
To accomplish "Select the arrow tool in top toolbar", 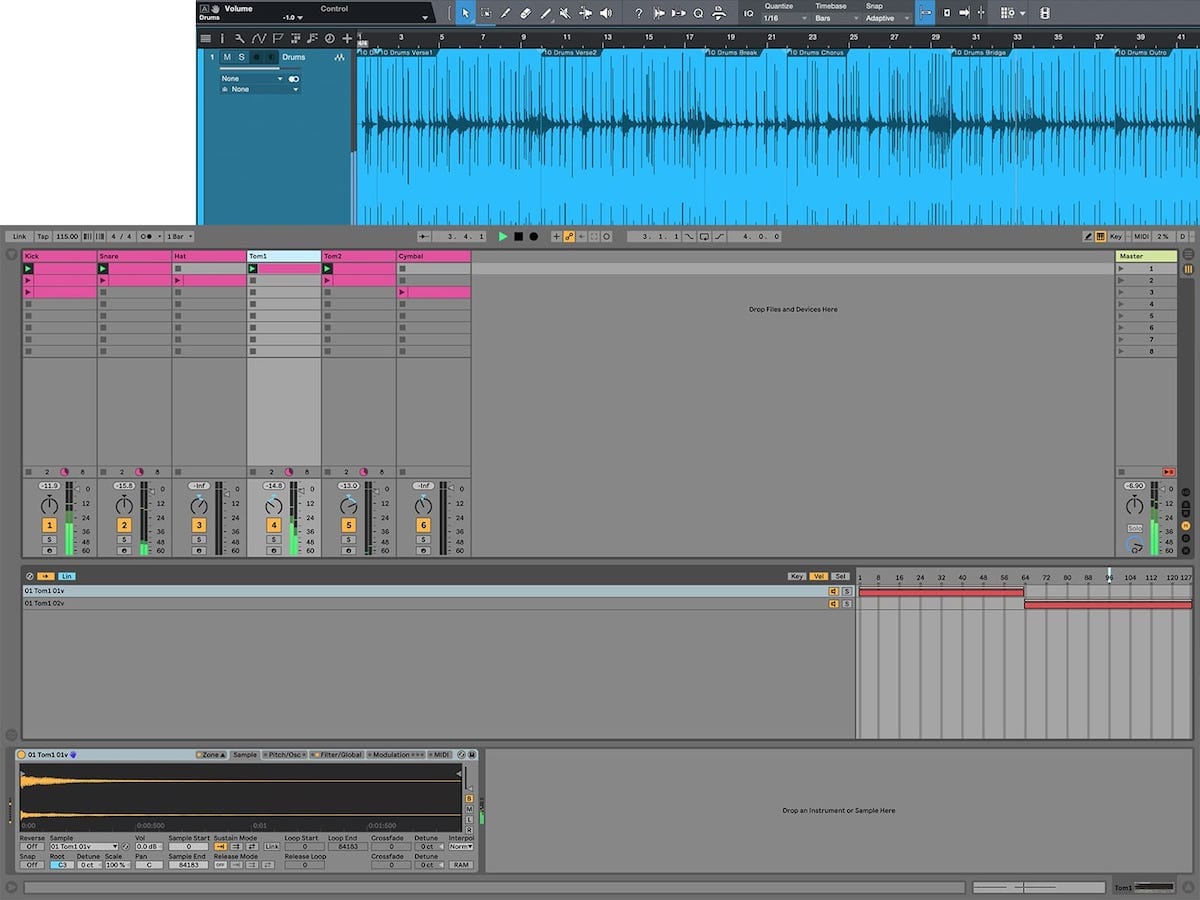I will pyautogui.click(x=465, y=13).
